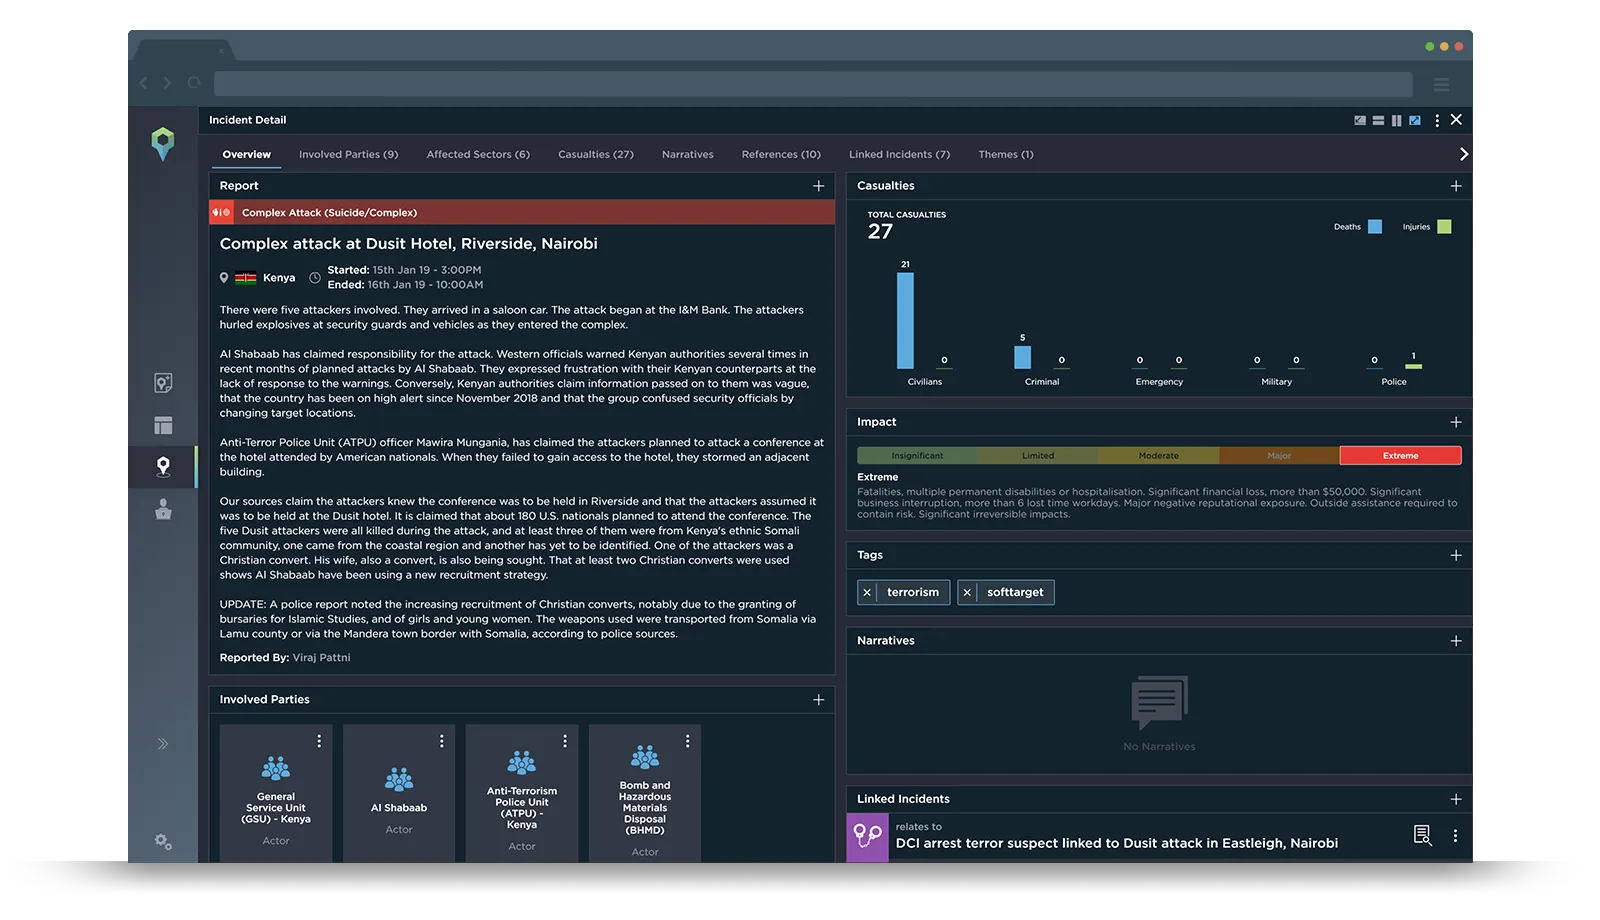Expand the sidebar with double chevron
1600x920 pixels.
pos(163,744)
